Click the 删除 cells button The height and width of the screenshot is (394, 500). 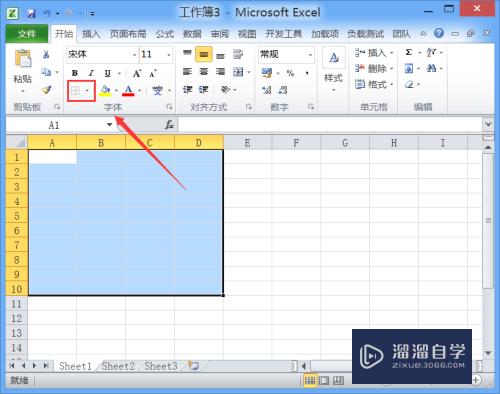pos(374,69)
